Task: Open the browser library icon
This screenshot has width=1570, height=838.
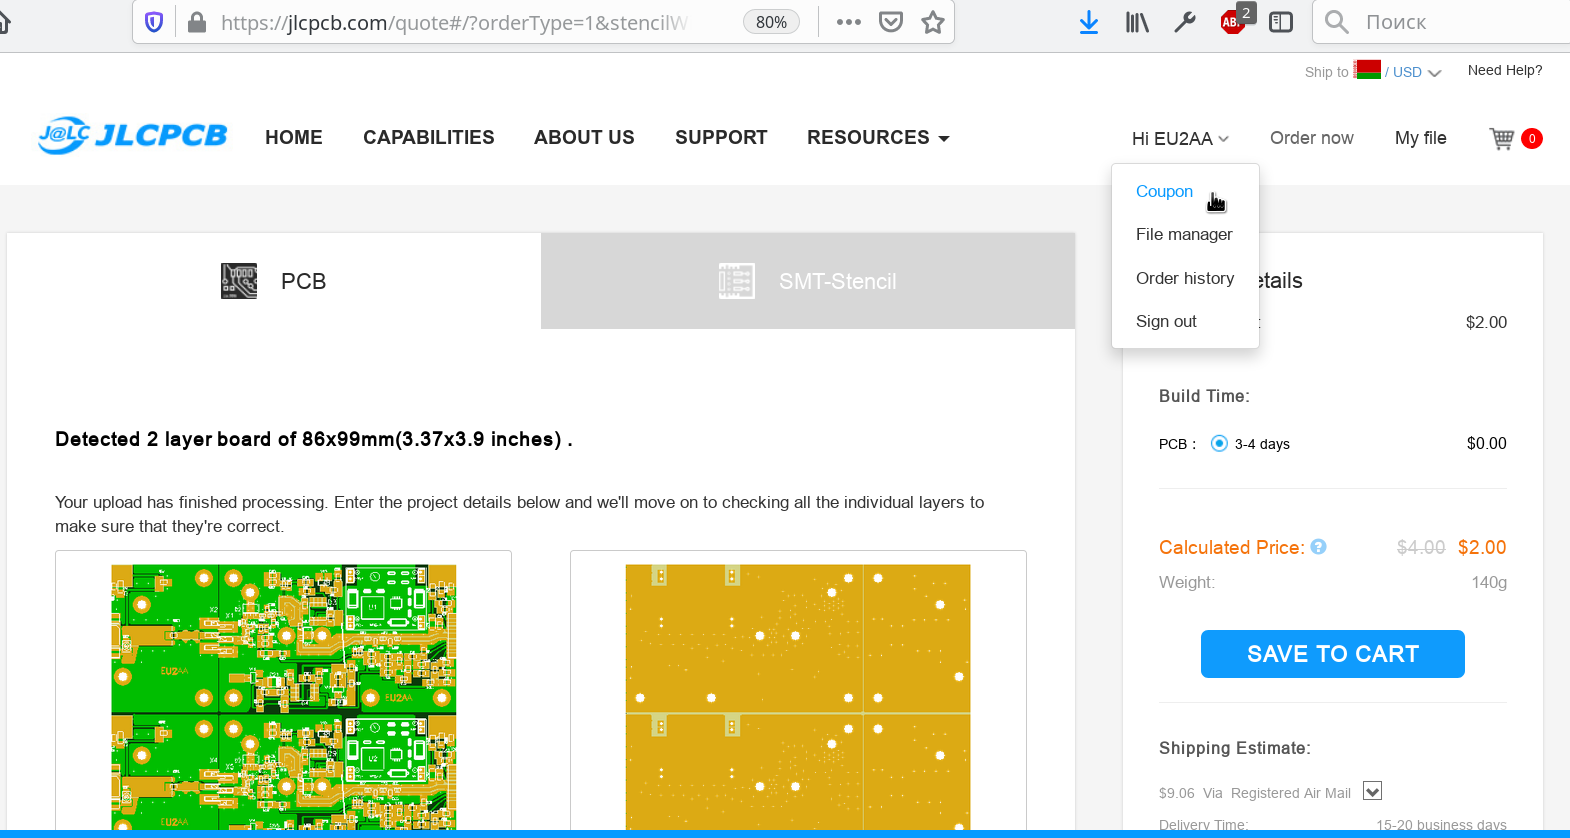Action: coord(1137,22)
